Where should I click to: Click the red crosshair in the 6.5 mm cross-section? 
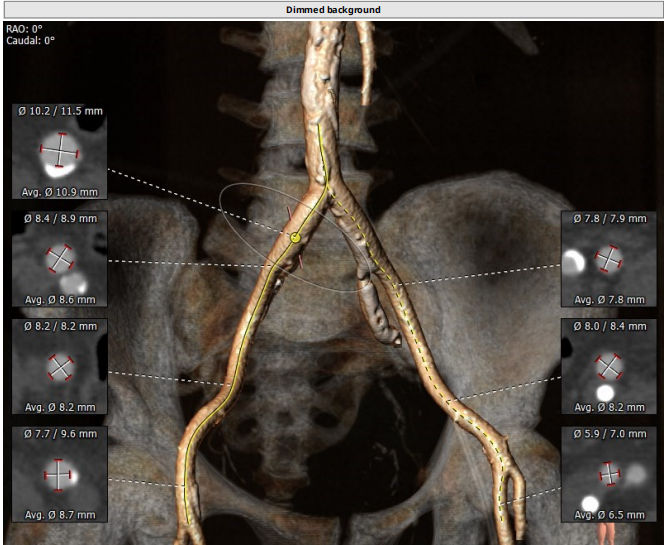coord(608,473)
